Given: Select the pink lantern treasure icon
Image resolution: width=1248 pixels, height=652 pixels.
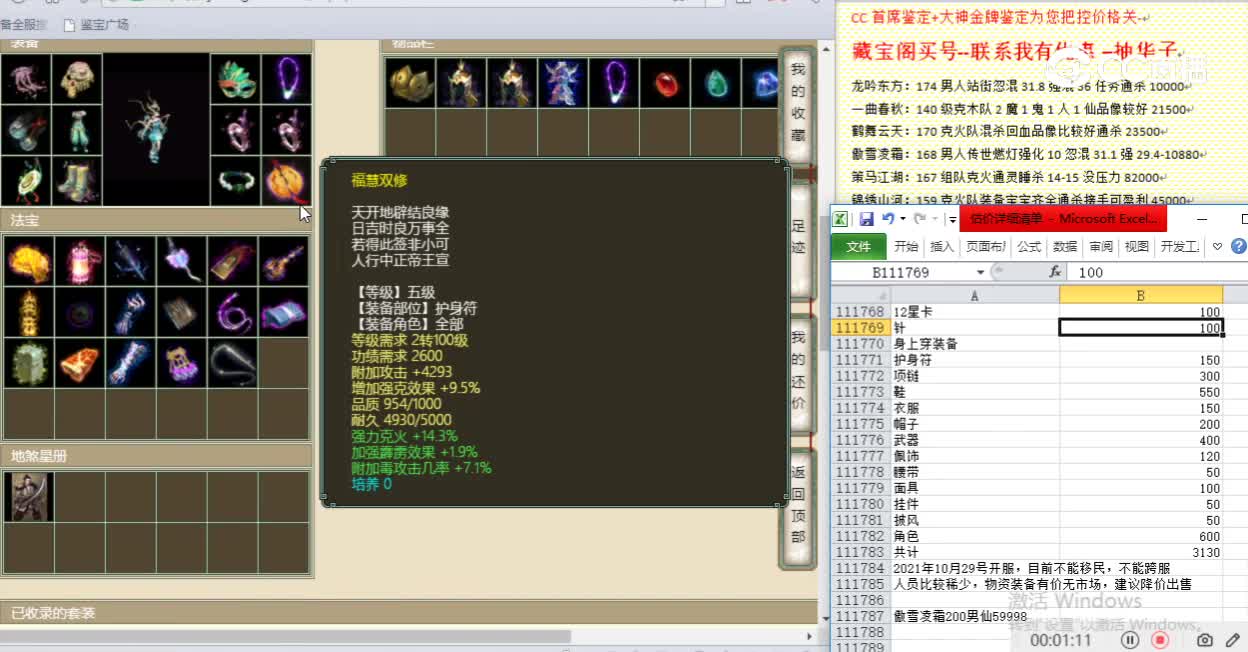Looking at the screenshot, I should pyautogui.click(x=78, y=261).
